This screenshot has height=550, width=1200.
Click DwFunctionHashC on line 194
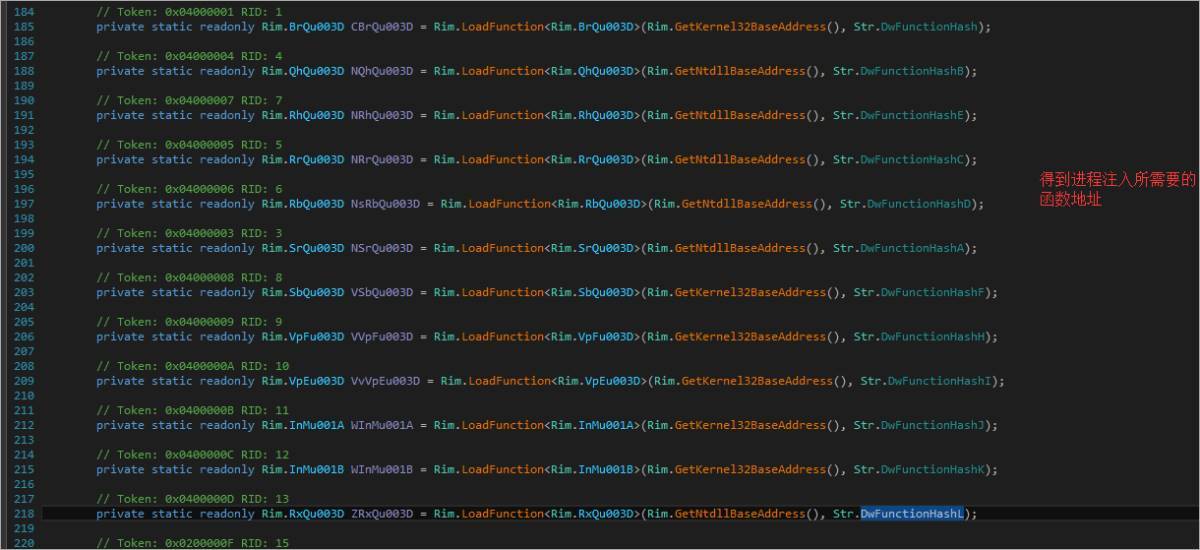click(x=912, y=159)
